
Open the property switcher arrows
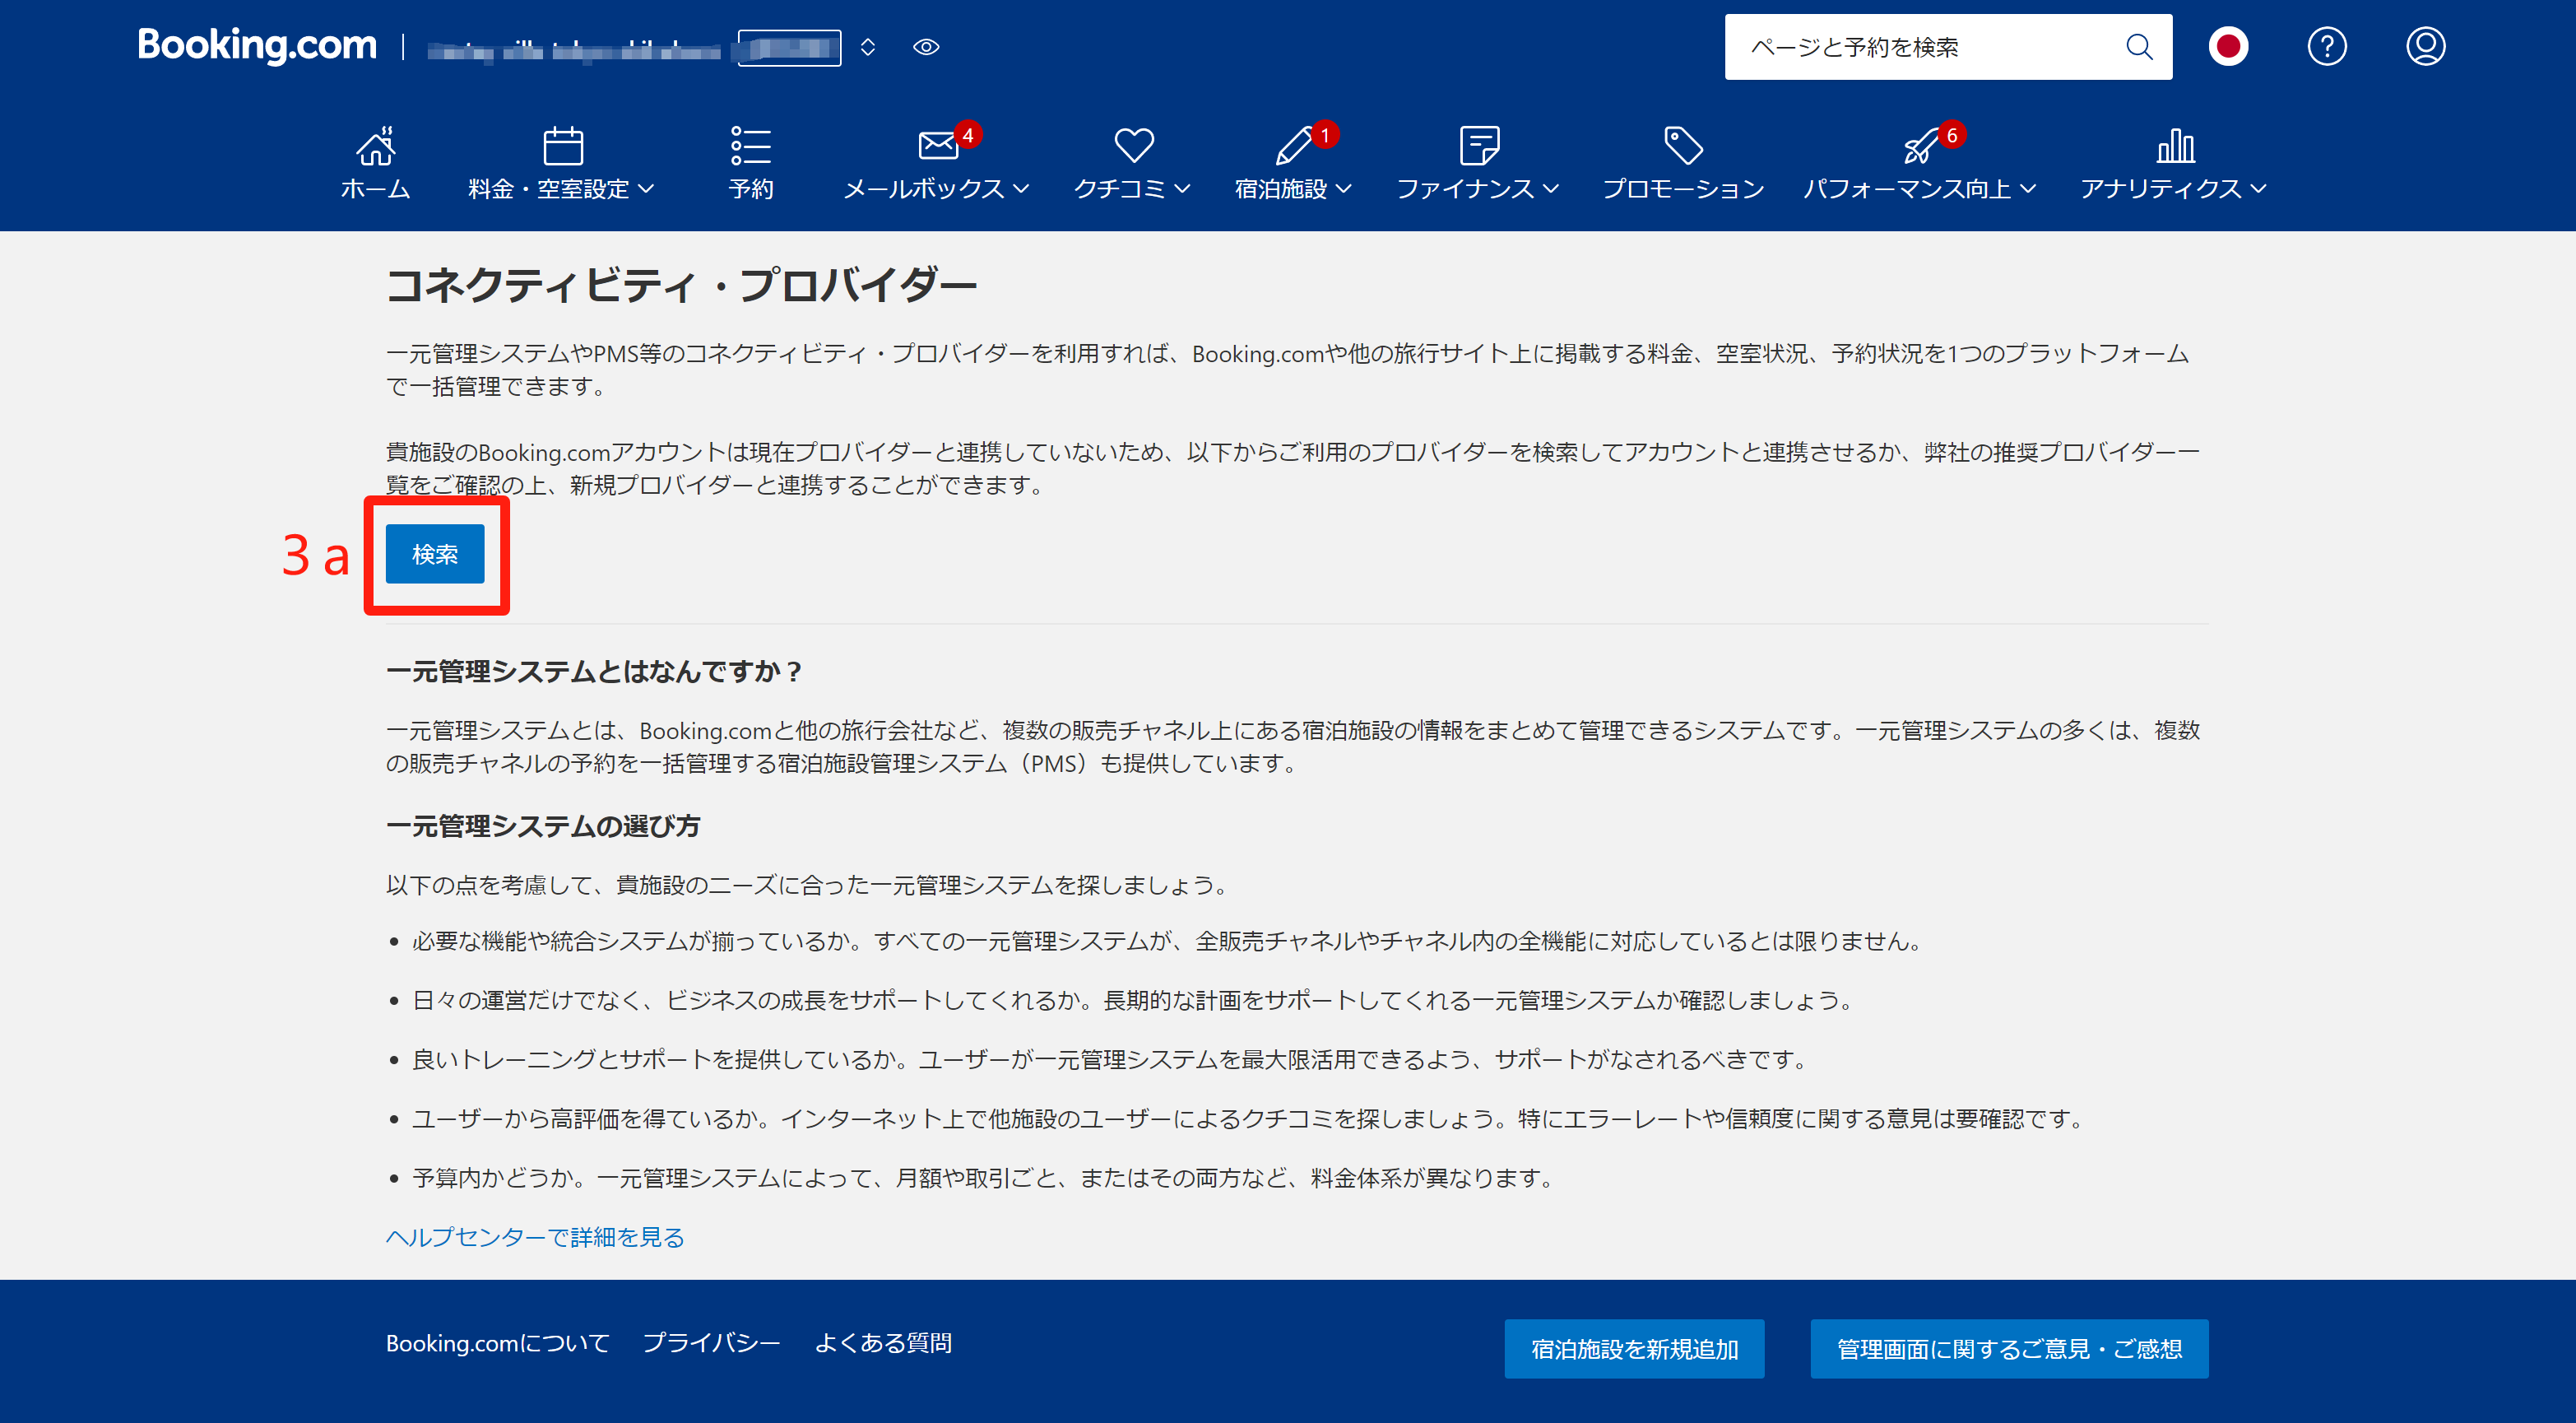(x=868, y=47)
